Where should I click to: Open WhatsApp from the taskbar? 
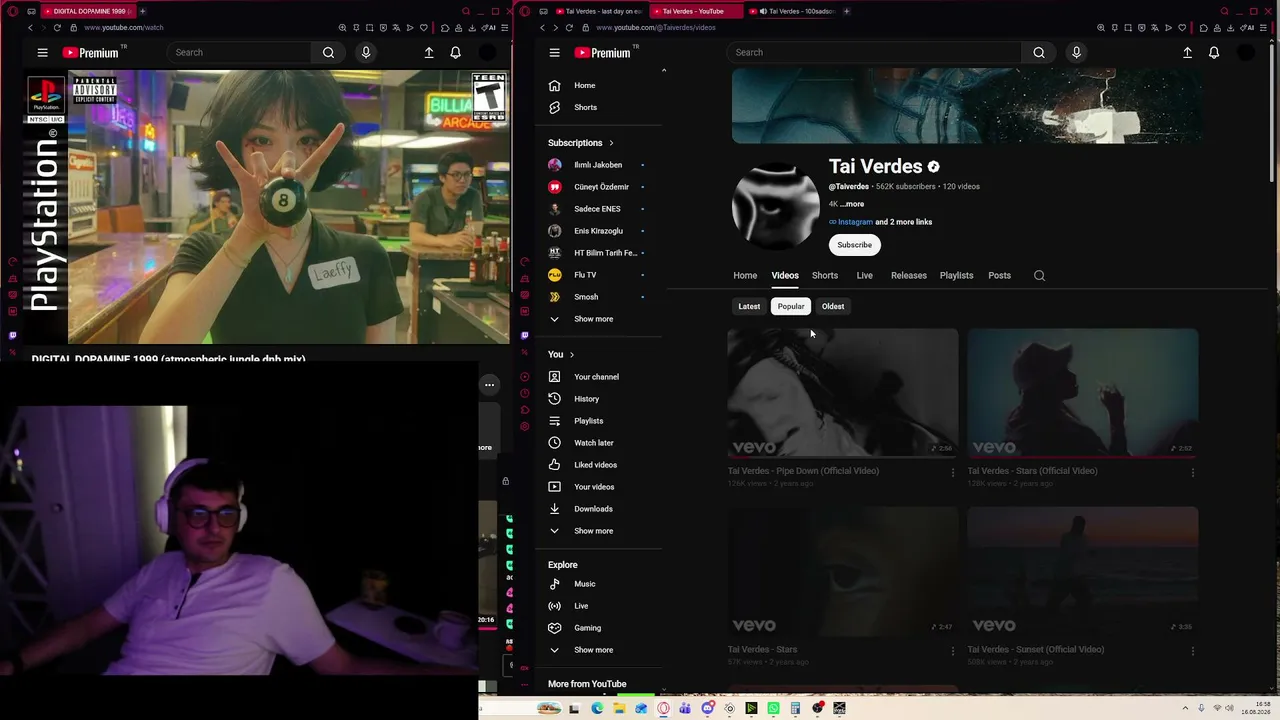coord(773,709)
